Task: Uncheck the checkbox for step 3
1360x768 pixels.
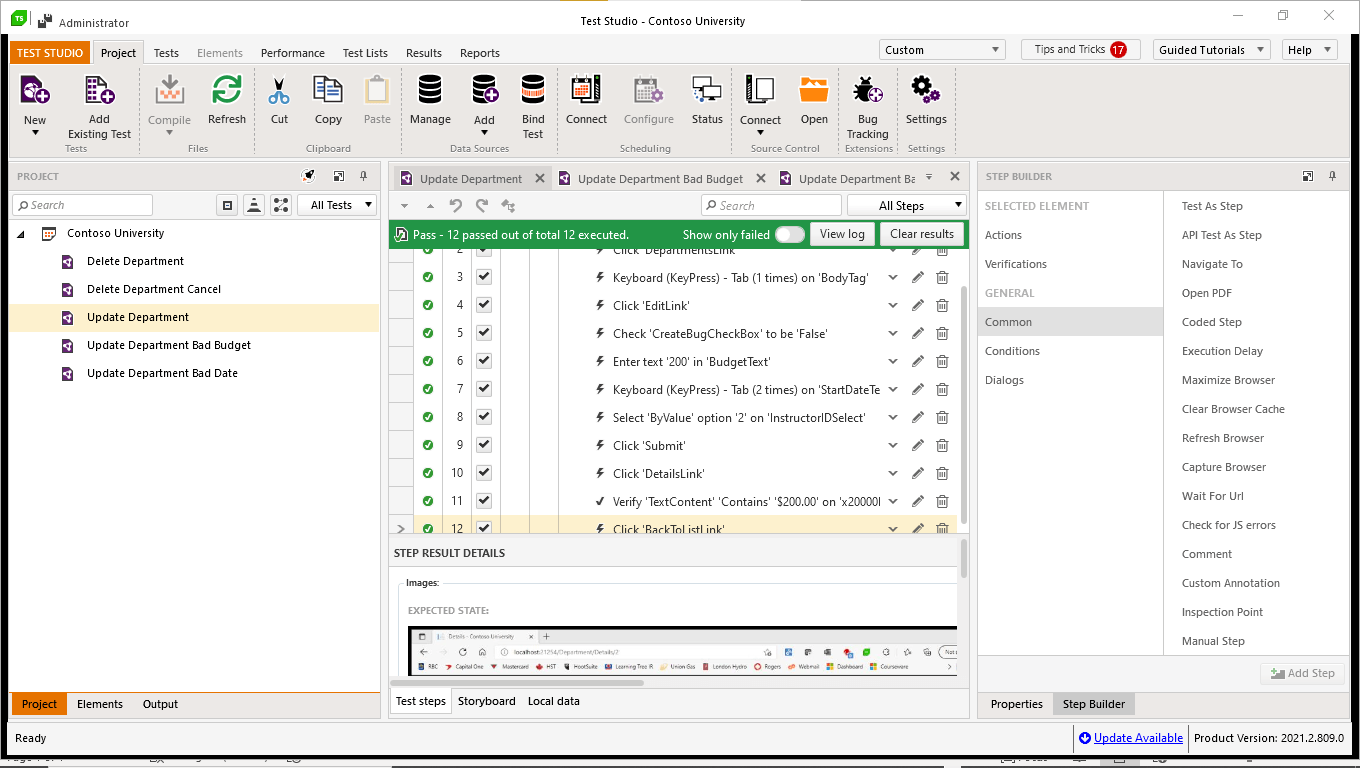Action: click(x=484, y=277)
